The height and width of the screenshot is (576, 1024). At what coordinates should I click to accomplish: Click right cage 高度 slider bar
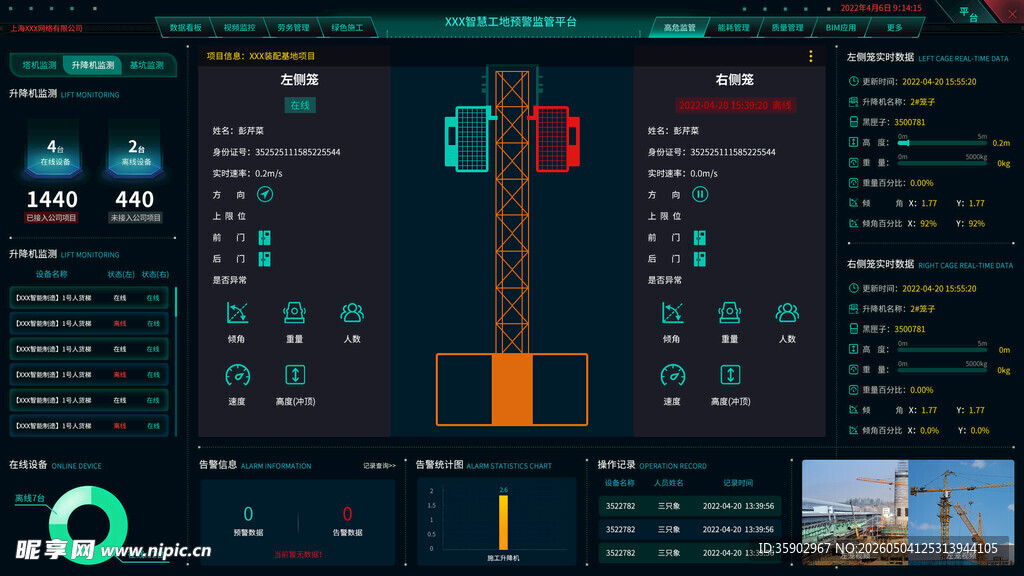pyautogui.click(x=942, y=349)
